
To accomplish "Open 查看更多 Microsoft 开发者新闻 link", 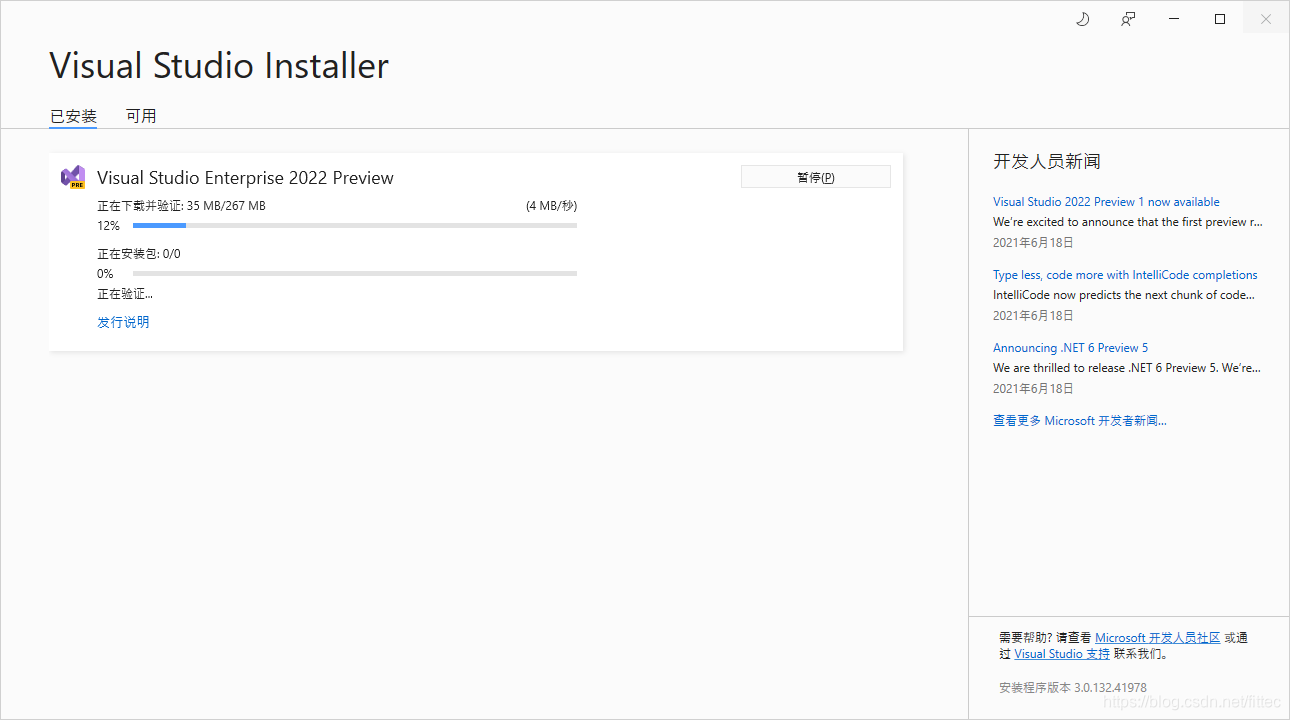I will pos(1080,421).
